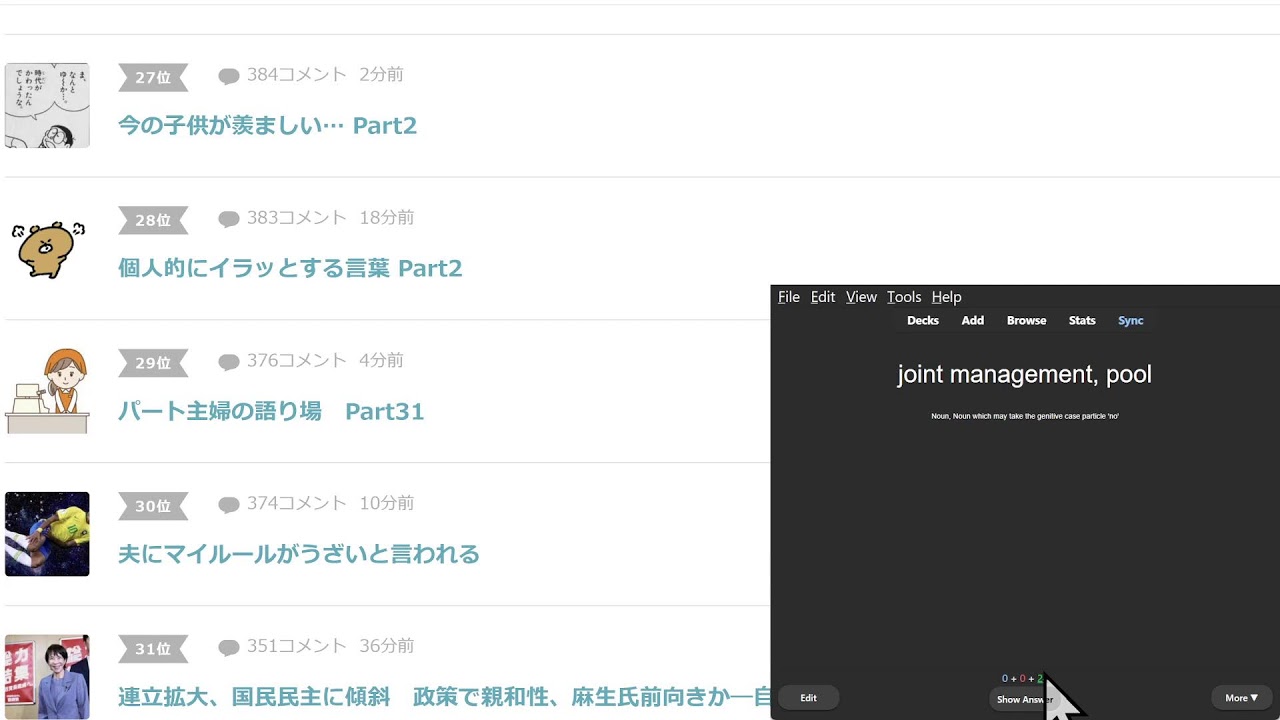The height and width of the screenshot is (720, 1280).
Task: Open the Tools menu in Anki
Action: pyautogui.click(x=904, y=297)
